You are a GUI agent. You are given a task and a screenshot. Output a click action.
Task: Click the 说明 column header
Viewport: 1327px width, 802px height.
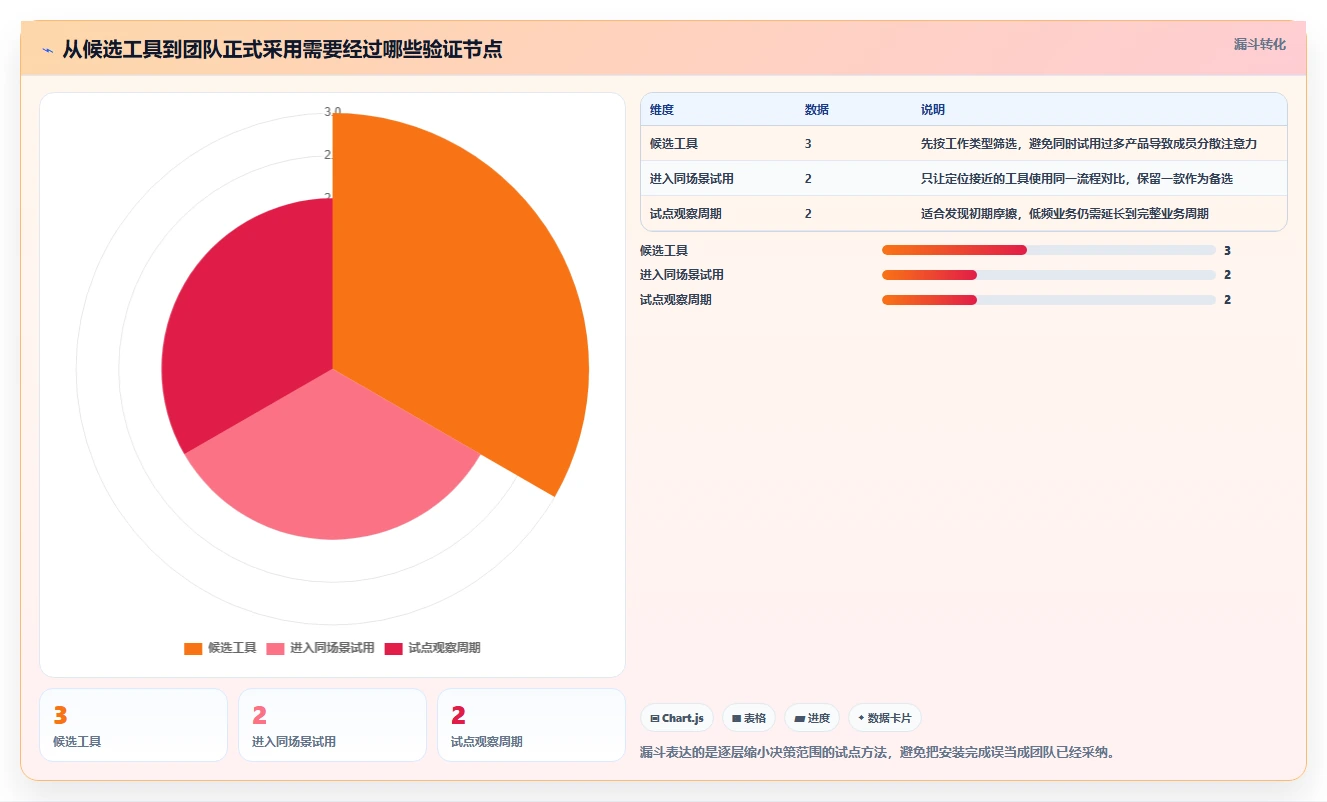[x=933, y=110]
